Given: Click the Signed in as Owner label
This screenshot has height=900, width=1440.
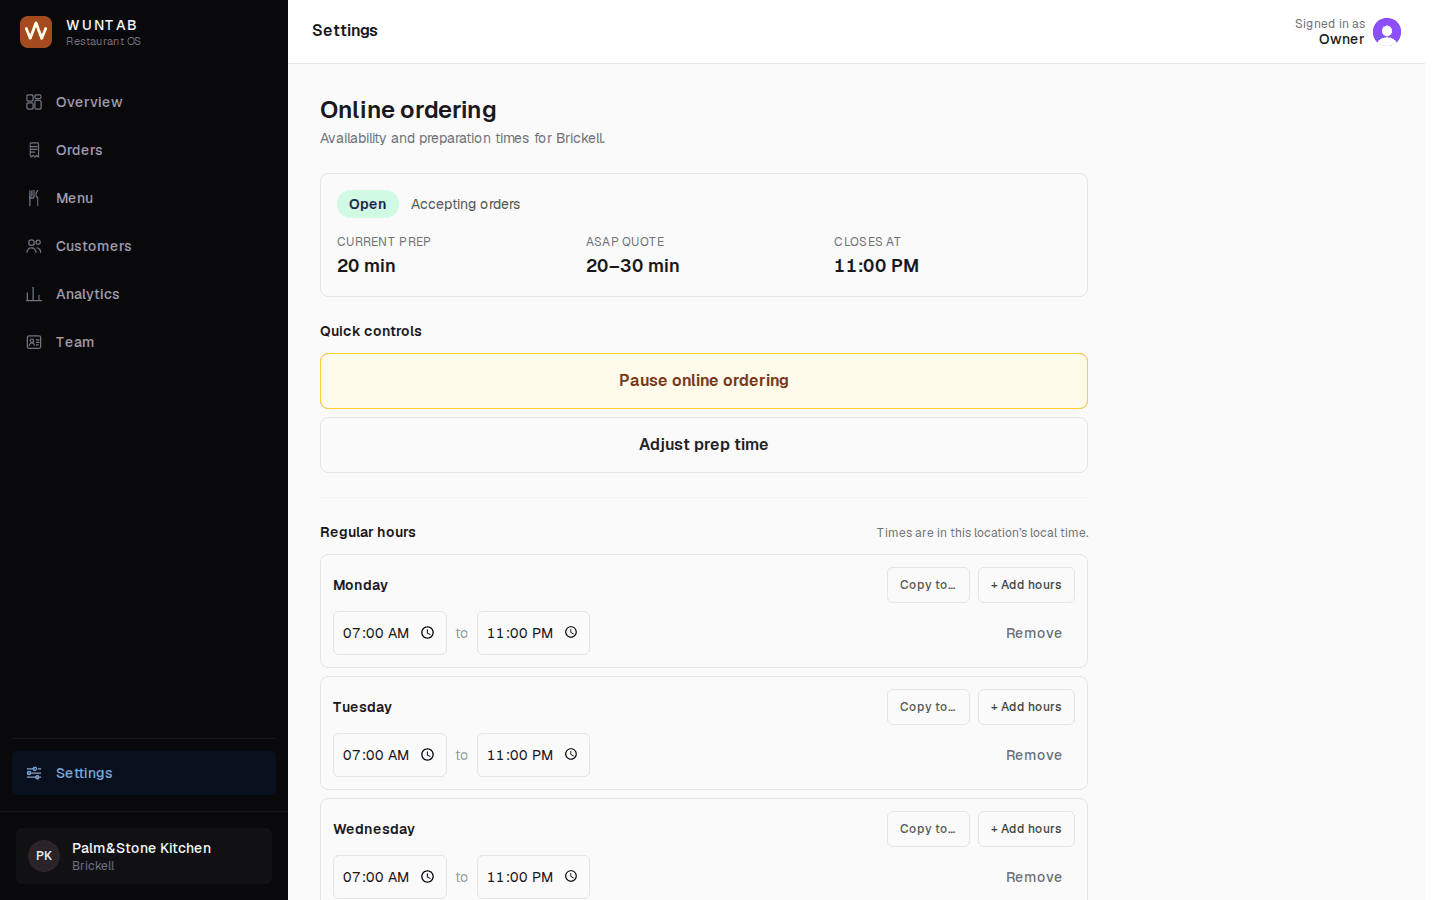Looking at the screenshot, I should click(1330, 32).
